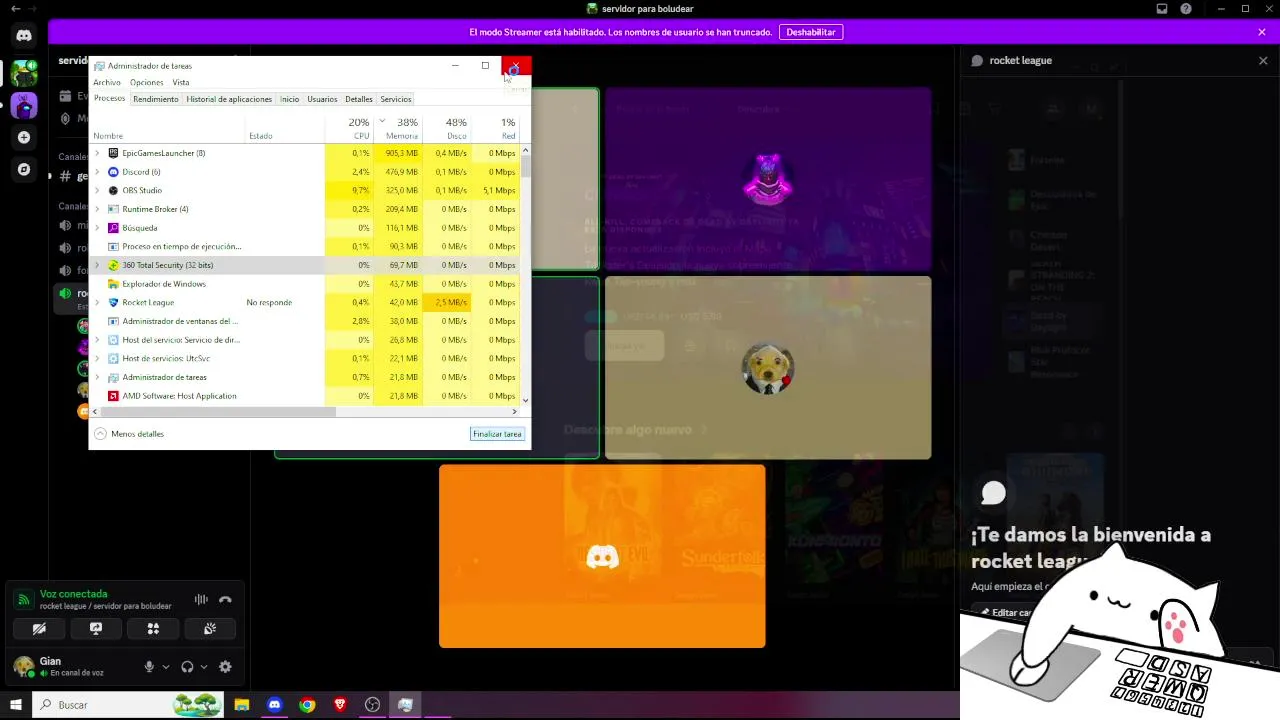Select the Among Us purple server icon
1280x720 pixels.
point(24,105)
